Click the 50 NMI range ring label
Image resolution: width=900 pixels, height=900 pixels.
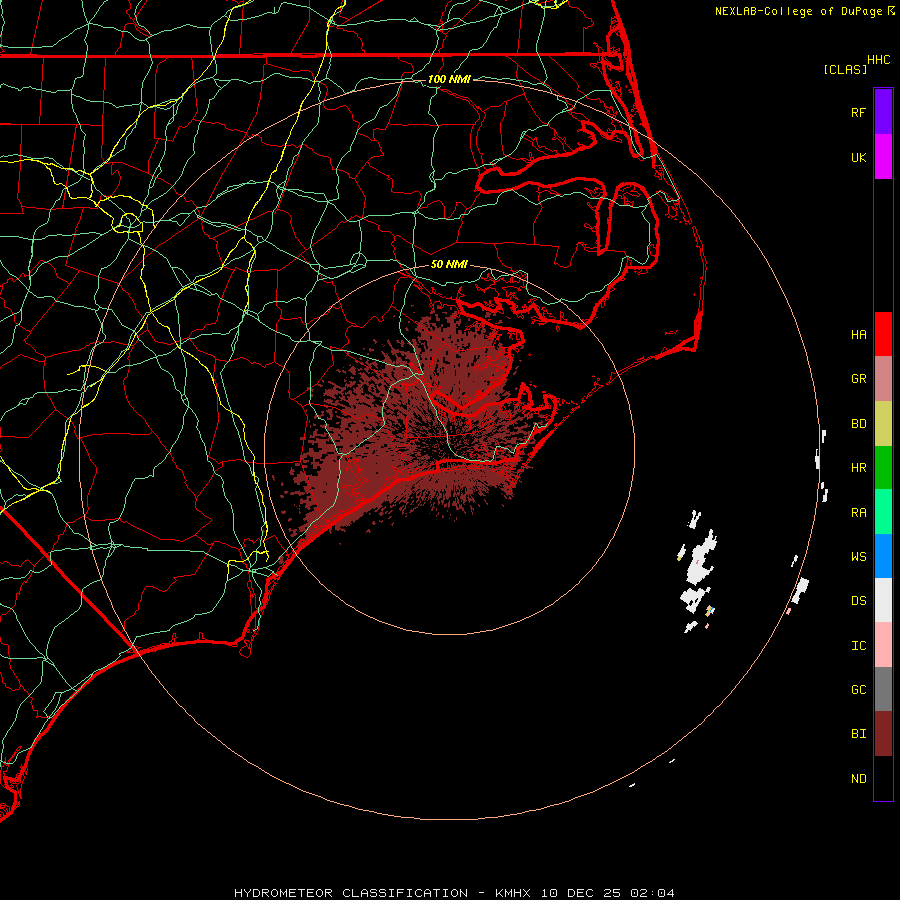click(x=449, y=264)
